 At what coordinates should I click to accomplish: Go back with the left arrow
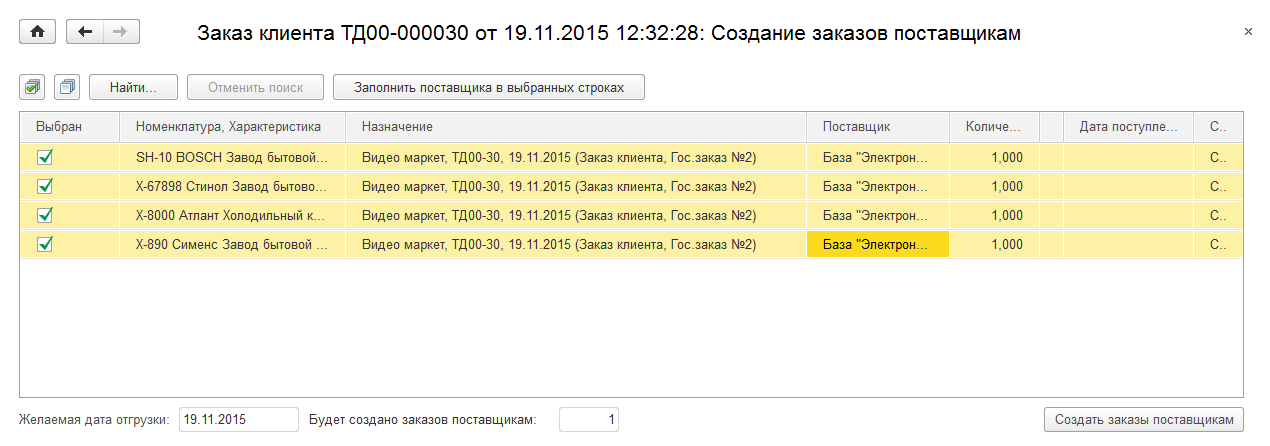pyautogui.click(x=84, y=32)
